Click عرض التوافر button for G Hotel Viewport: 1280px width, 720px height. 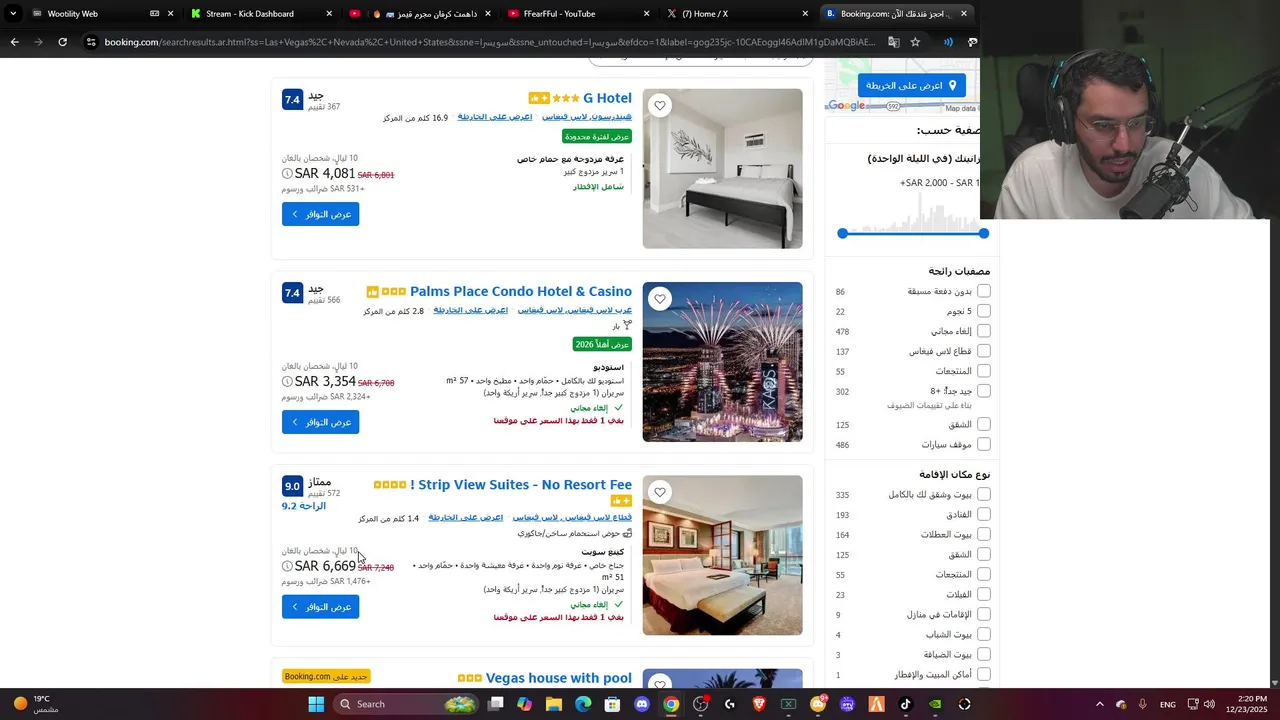click(x=320, y=214)
